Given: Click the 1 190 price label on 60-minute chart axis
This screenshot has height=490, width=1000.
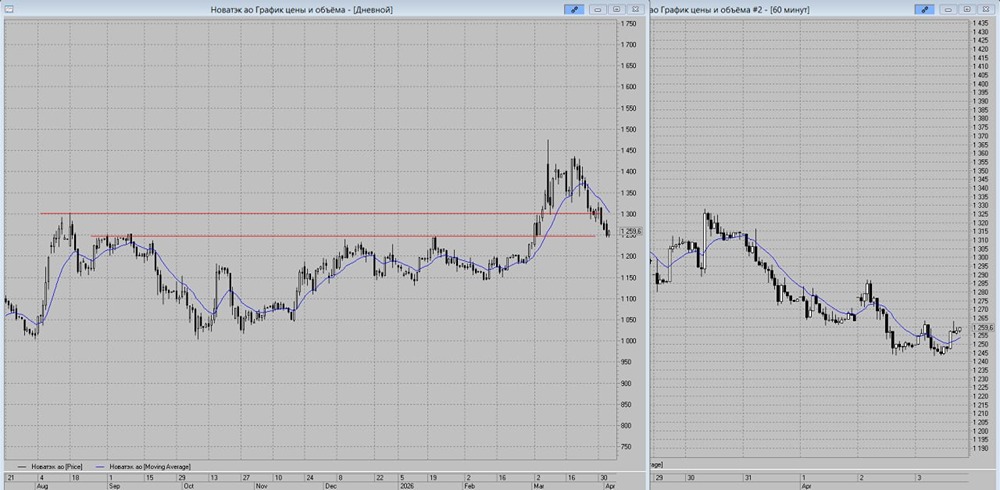Looking at the screenshot, I should 981,449.
